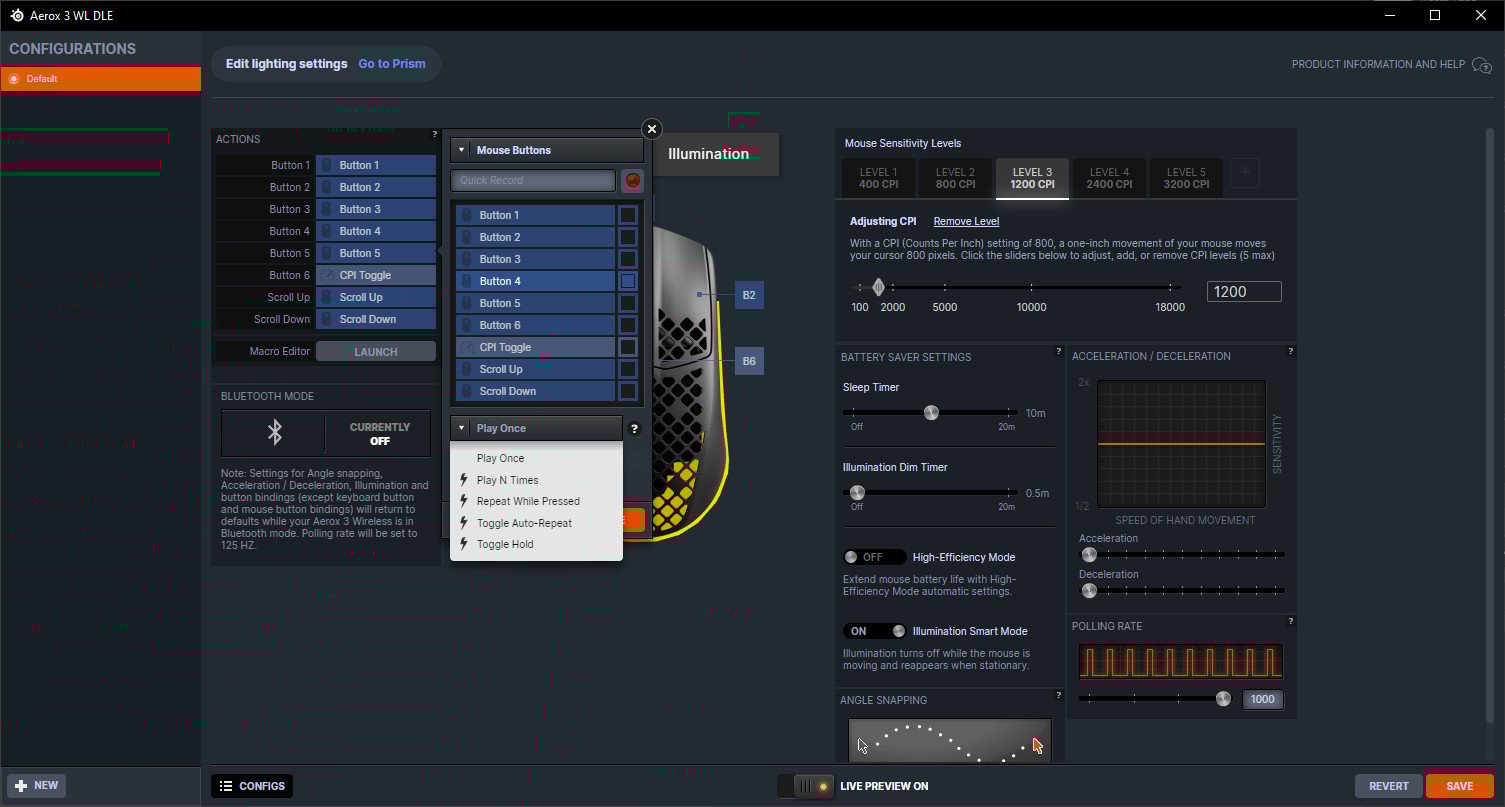The image size is (1505, 807).
Task: Check the Button 3 checkbox in popup list
Action: pyautogui.click(x=627, y=259)
